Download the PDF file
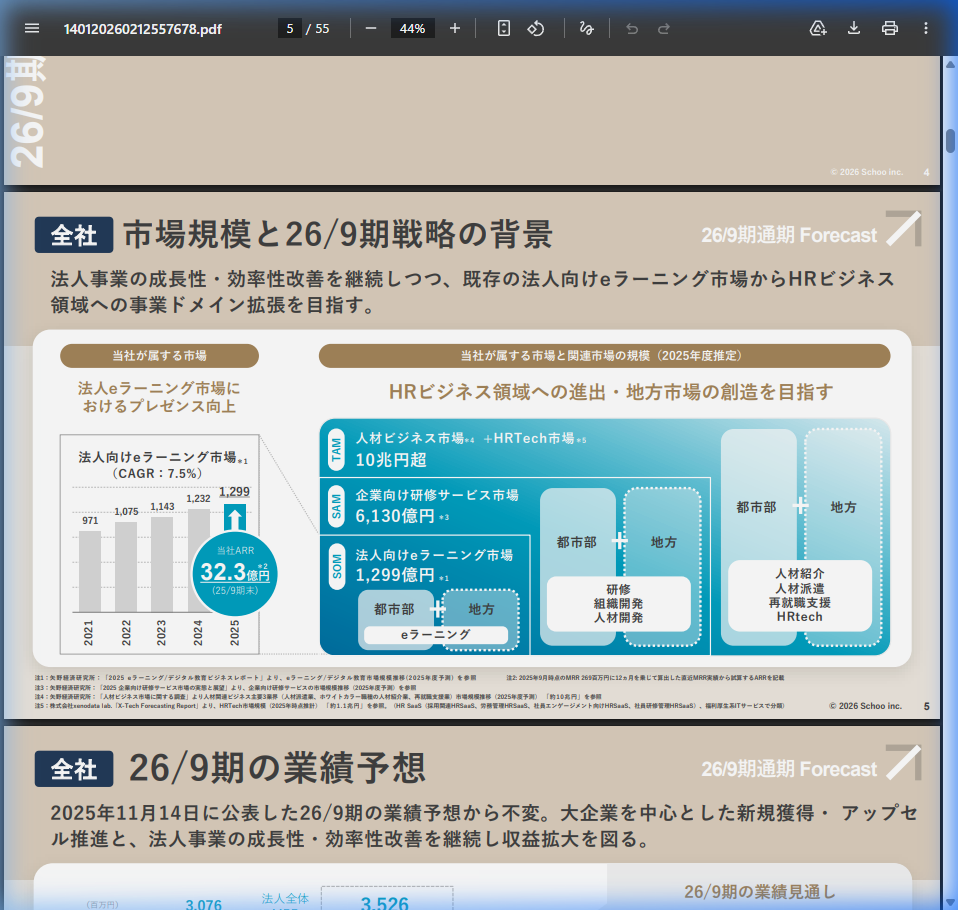This screenshot has width=958, height=910. tap(853, 28)
